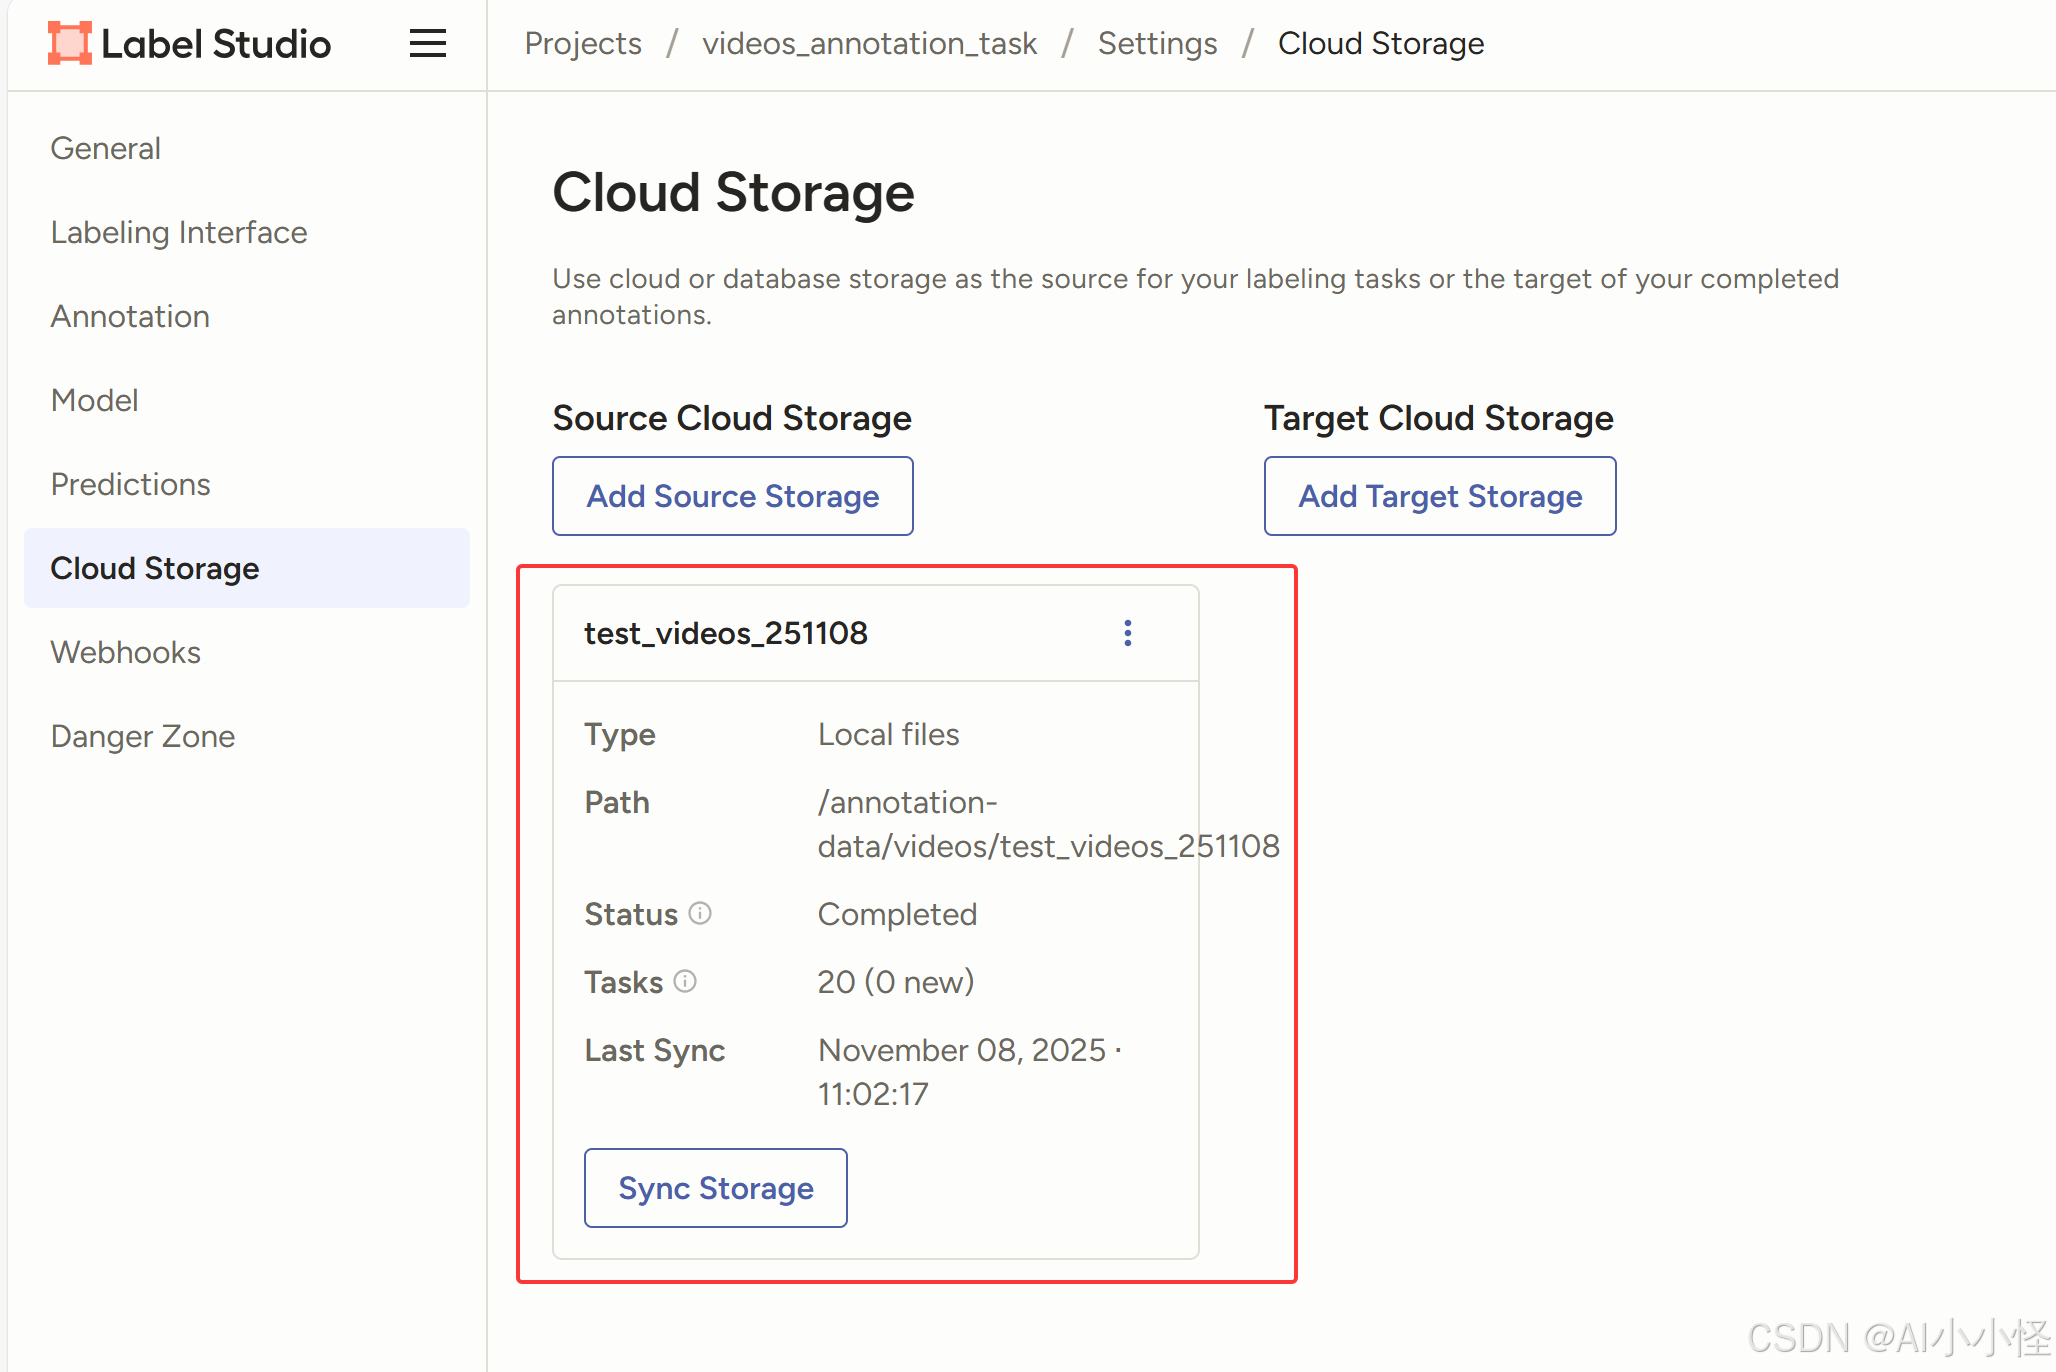
Task: Click the '20 (0 new)' tasks value
Action: point(896,982)
